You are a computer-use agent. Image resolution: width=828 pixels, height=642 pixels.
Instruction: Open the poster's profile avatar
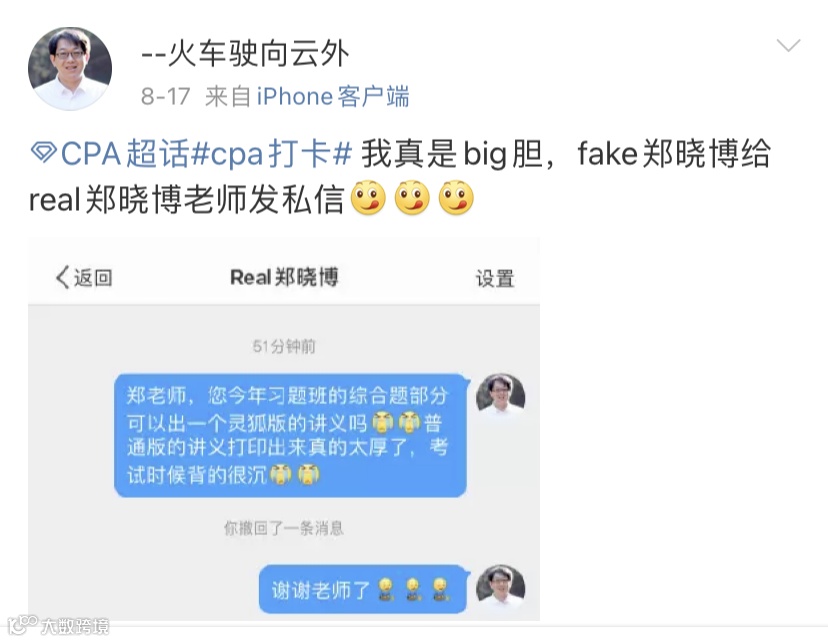70,69
